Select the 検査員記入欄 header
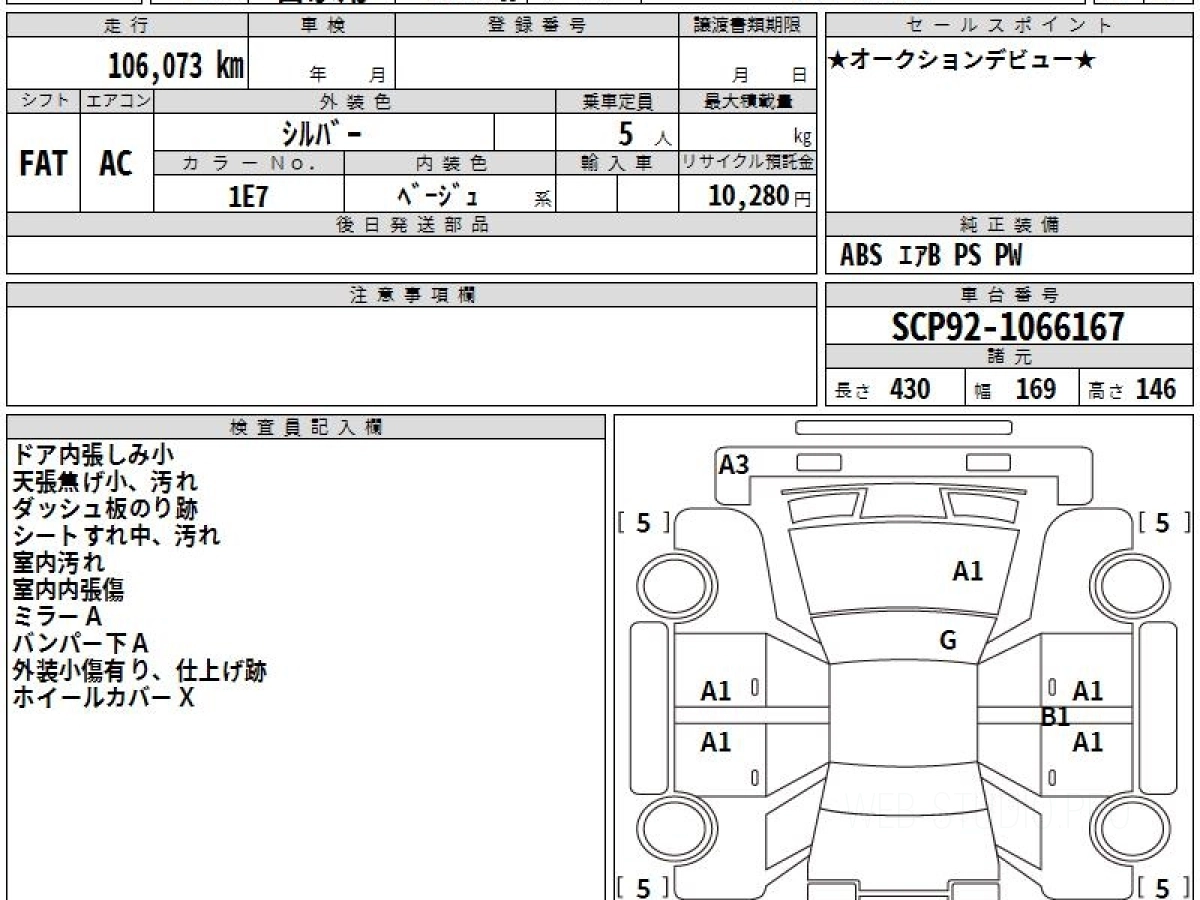This screenshot has height=900, width=1200. (306, 427)
